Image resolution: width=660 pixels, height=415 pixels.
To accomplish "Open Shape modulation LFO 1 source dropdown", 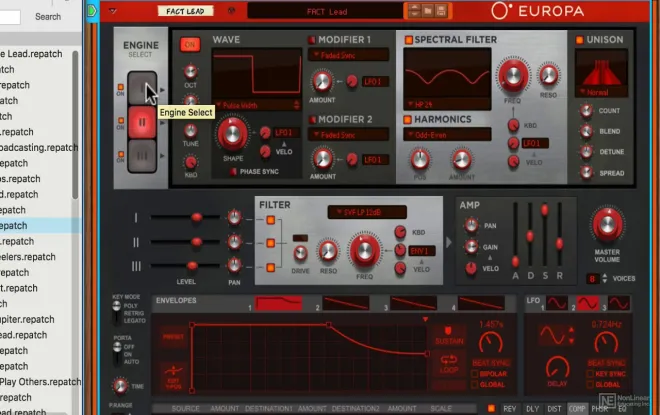I will tap(287, 133).
